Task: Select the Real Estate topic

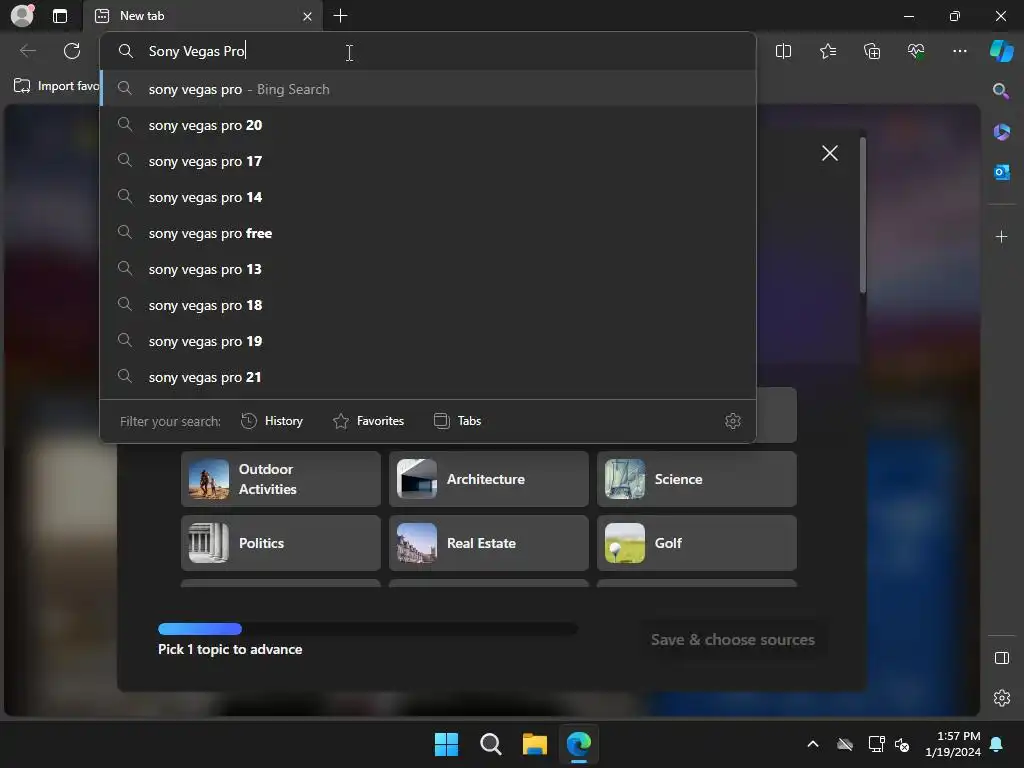Action: [488, 543]
